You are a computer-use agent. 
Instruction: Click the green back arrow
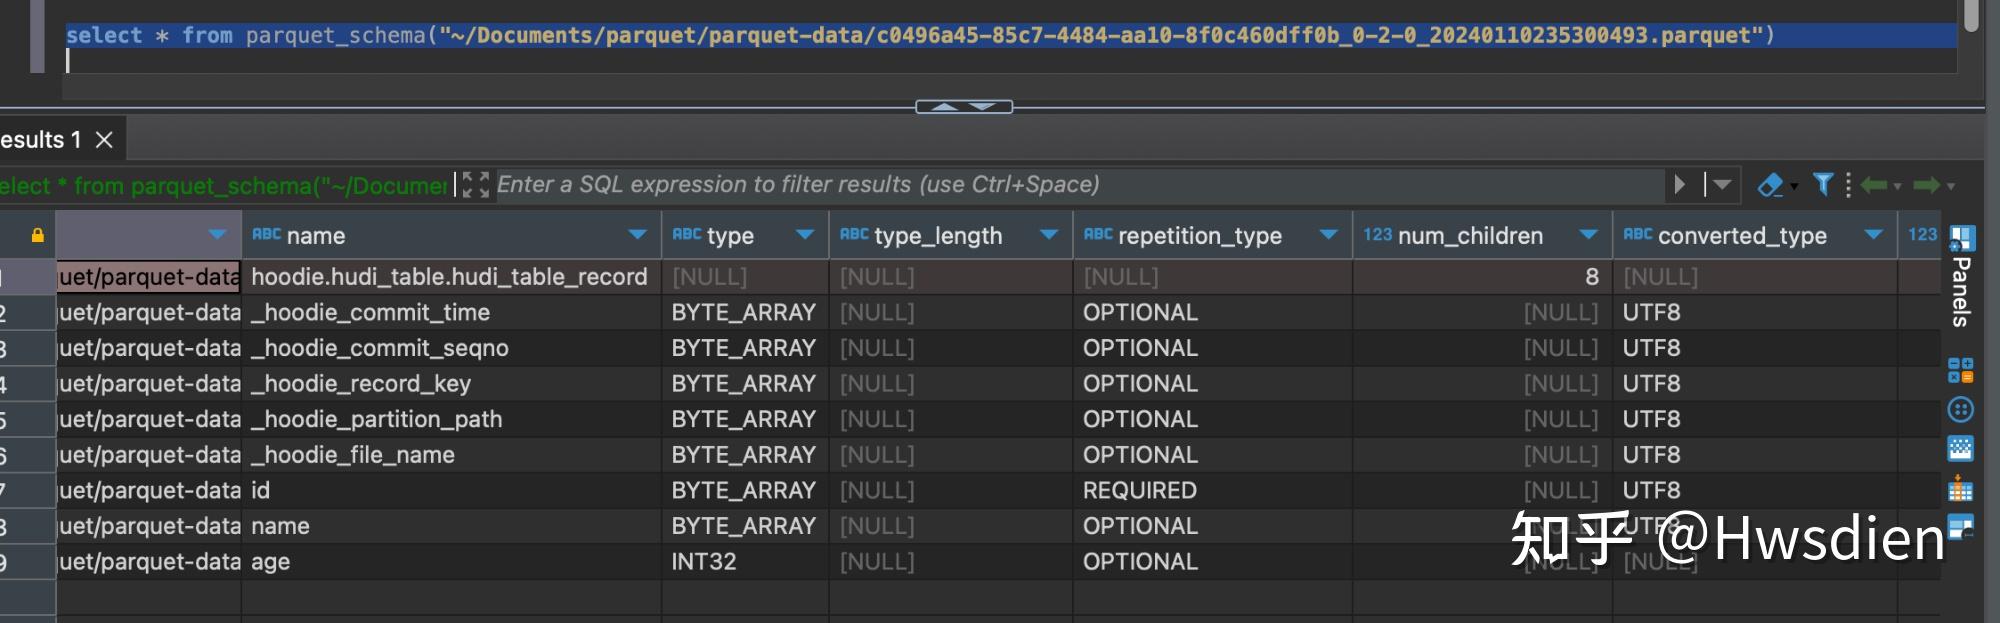point(1875,185)
